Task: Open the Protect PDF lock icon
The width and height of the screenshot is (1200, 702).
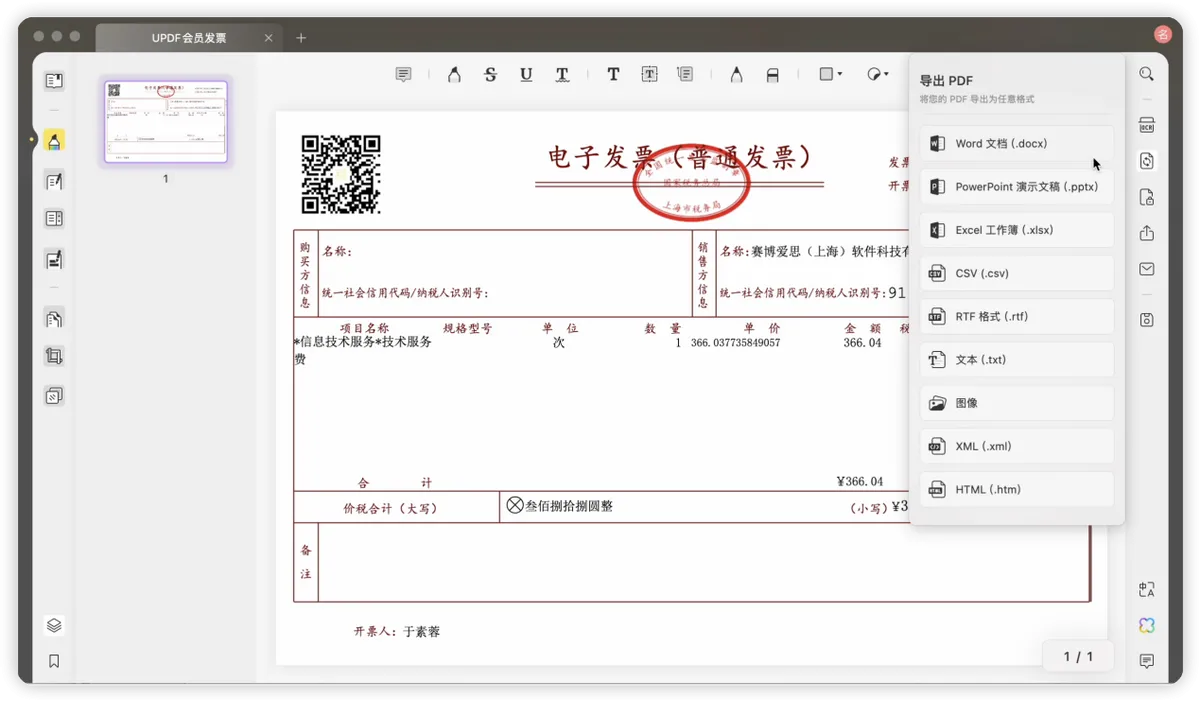Action: click(x=1147, y=197)
